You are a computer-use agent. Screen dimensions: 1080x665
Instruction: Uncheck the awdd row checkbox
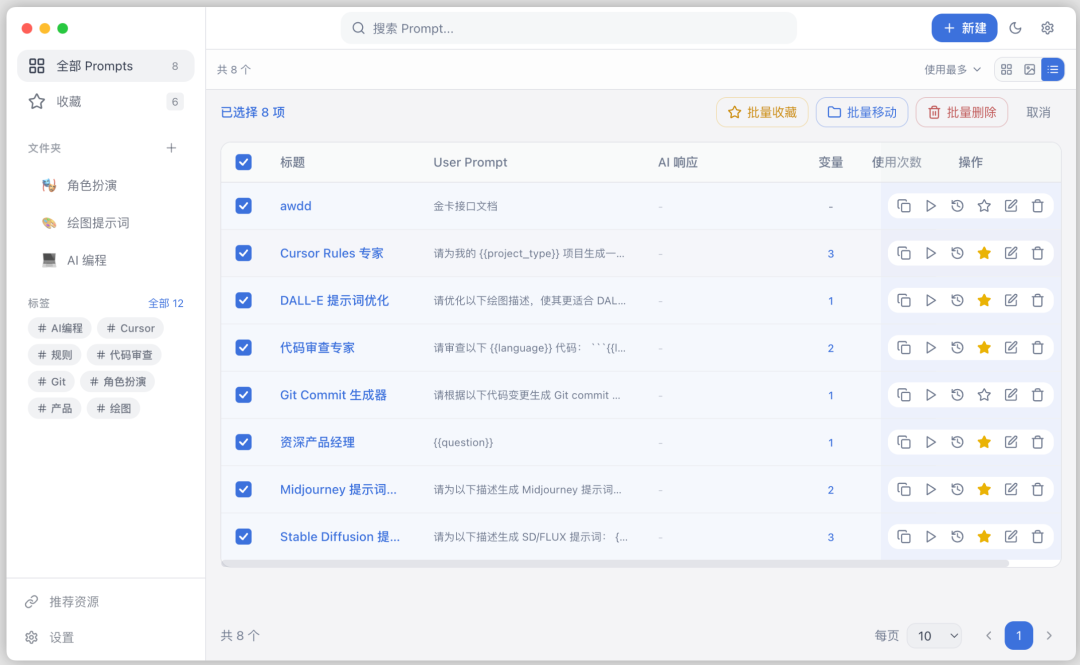[x=243, y=206]
